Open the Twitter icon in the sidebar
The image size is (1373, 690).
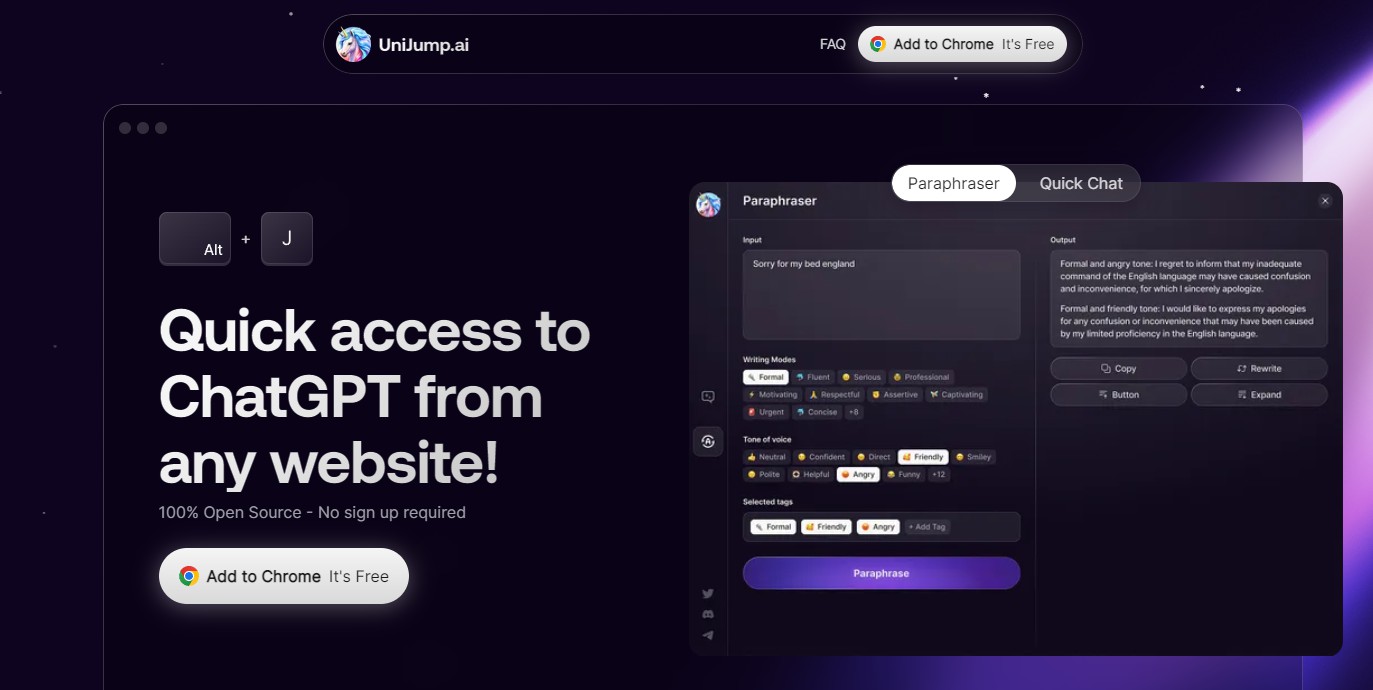coord(708,593)
